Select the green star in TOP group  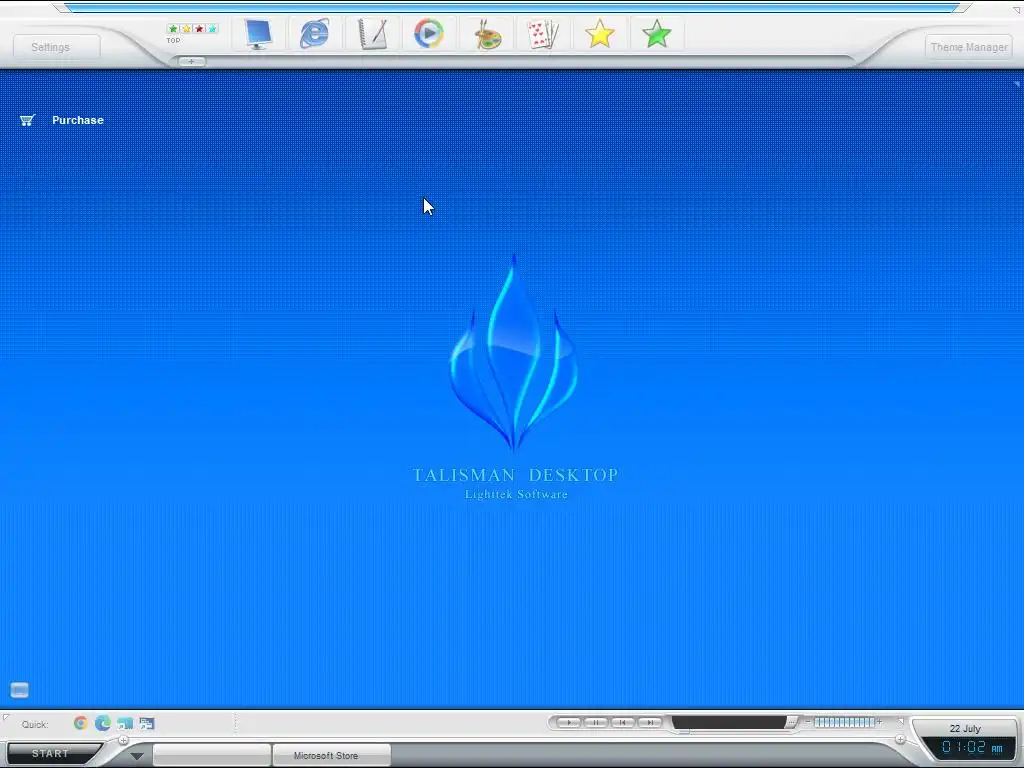click(173, 29)
